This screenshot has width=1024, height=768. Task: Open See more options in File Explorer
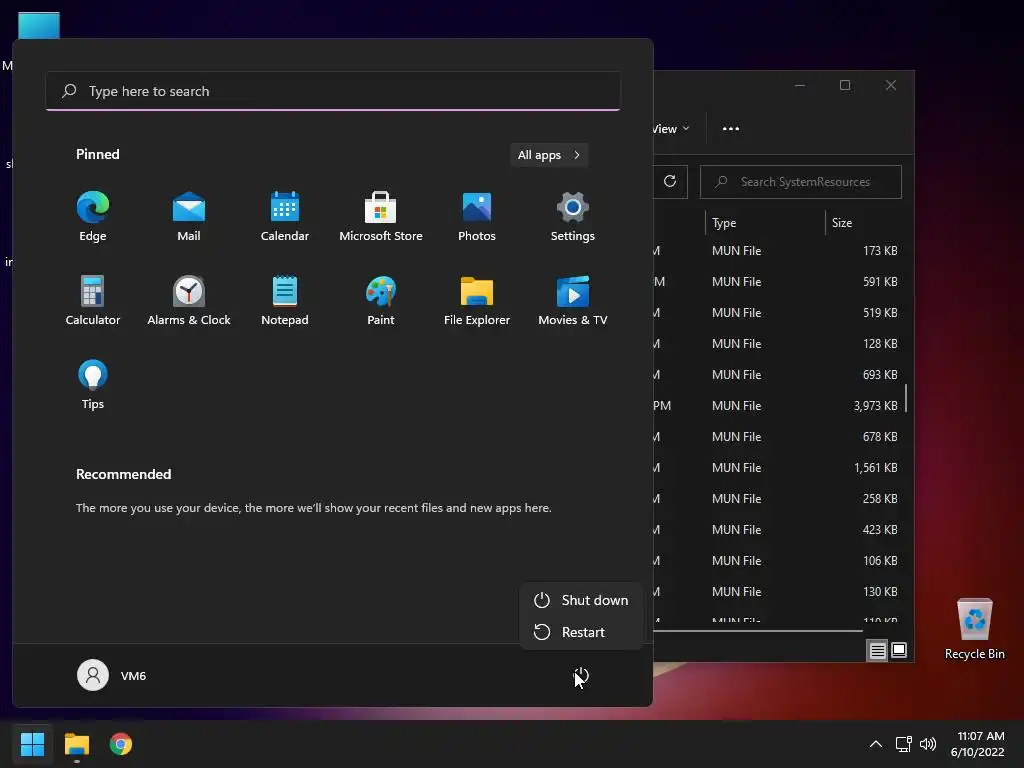(731, 129)
